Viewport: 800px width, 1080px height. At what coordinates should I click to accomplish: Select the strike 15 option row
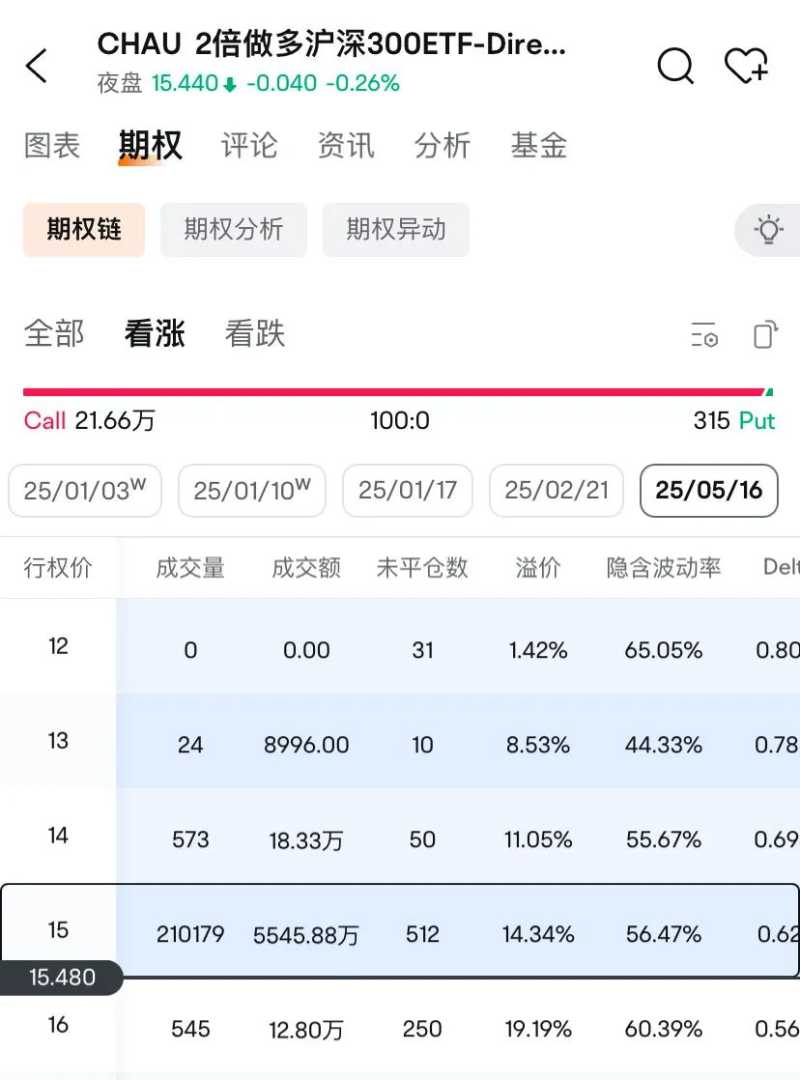pyautogui.click(x=400, y=932)
